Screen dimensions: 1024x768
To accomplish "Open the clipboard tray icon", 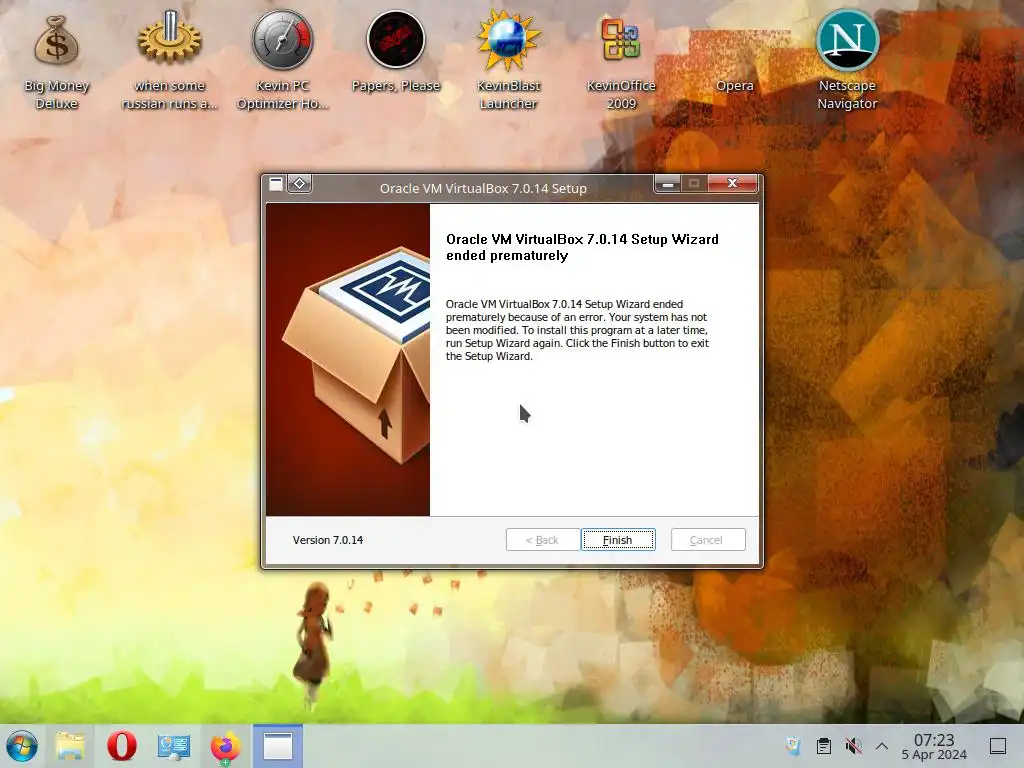I will [824, 746].
